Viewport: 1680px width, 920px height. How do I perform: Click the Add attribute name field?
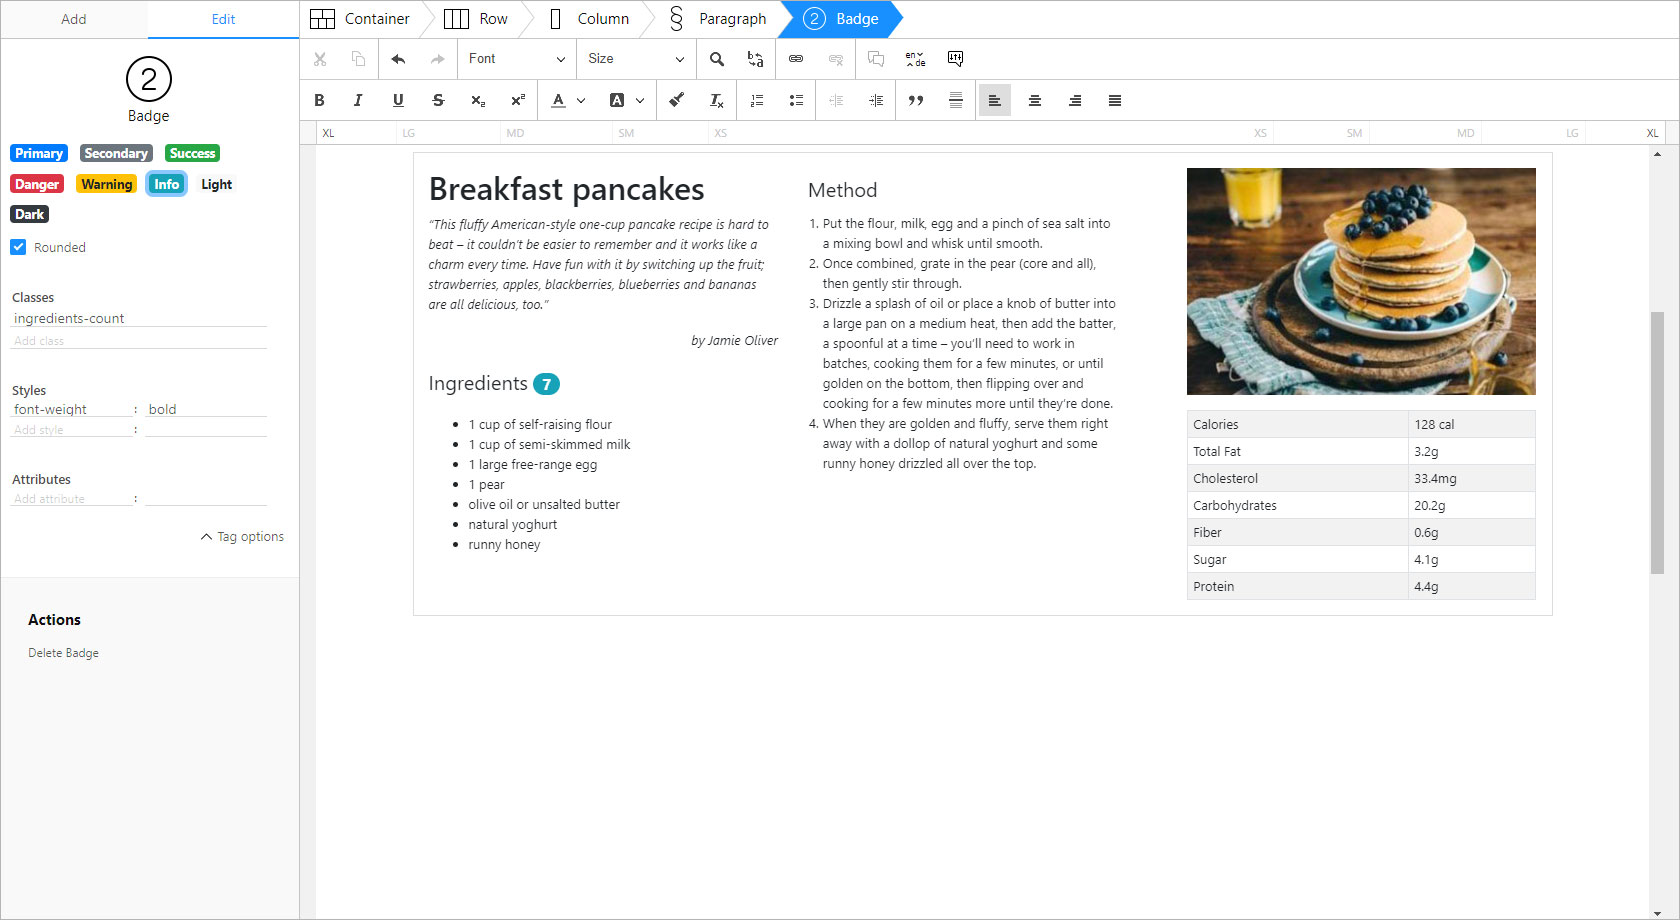pyautogui.click(x=72, y=499)
